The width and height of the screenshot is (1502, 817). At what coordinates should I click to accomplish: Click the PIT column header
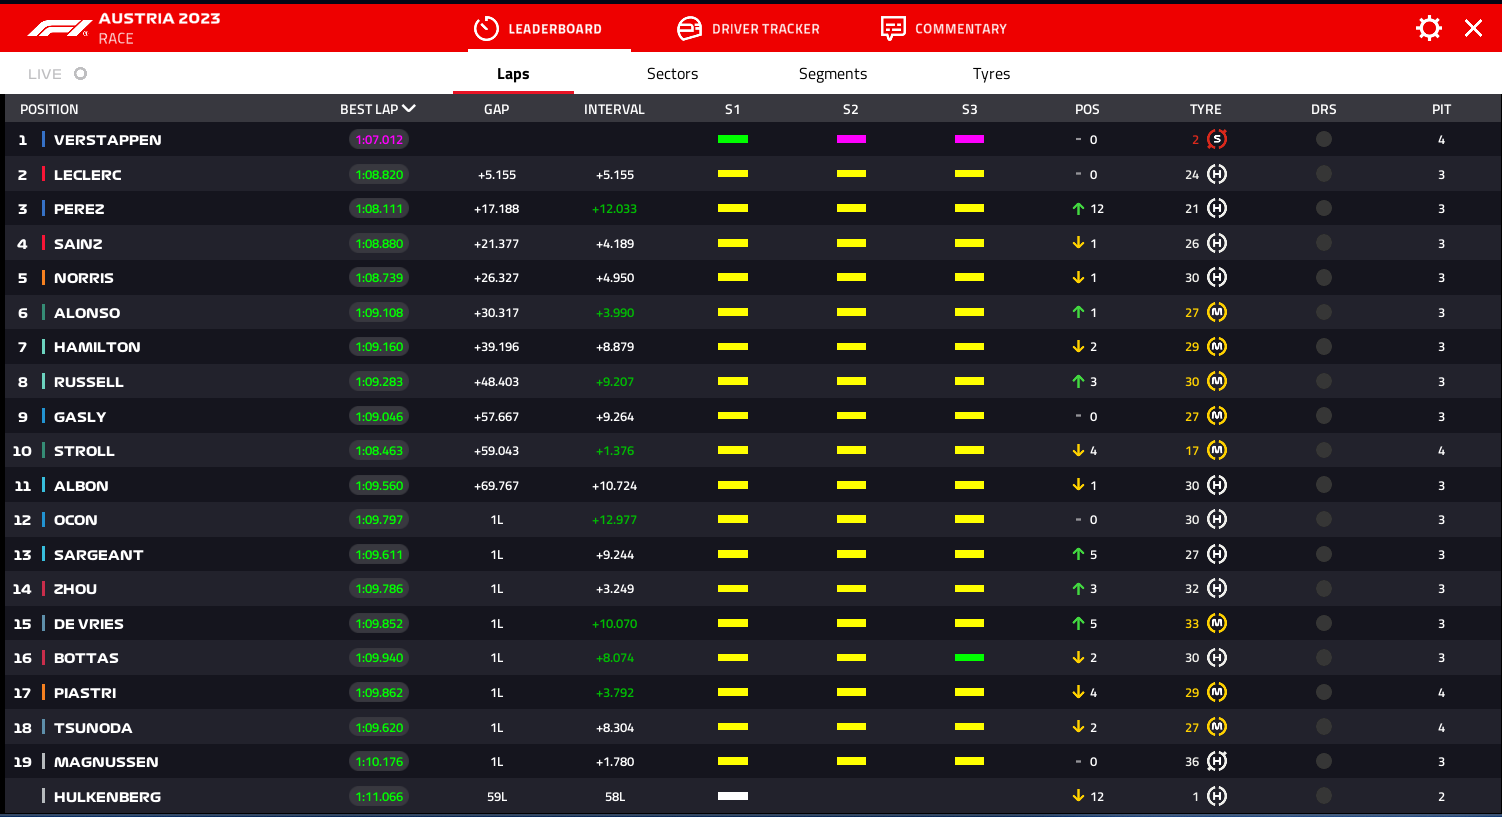1441,109
